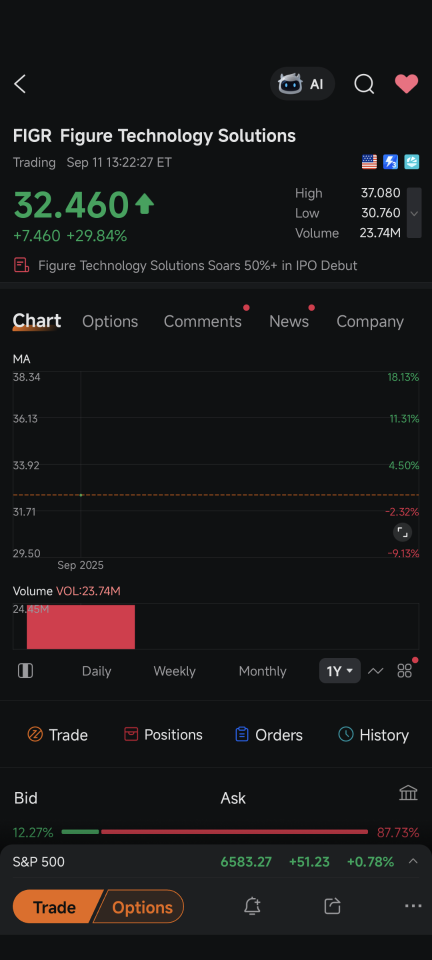Switch to the Comments tab
Viewport: 432px width, 960px height.
click(x=203, y=321)
